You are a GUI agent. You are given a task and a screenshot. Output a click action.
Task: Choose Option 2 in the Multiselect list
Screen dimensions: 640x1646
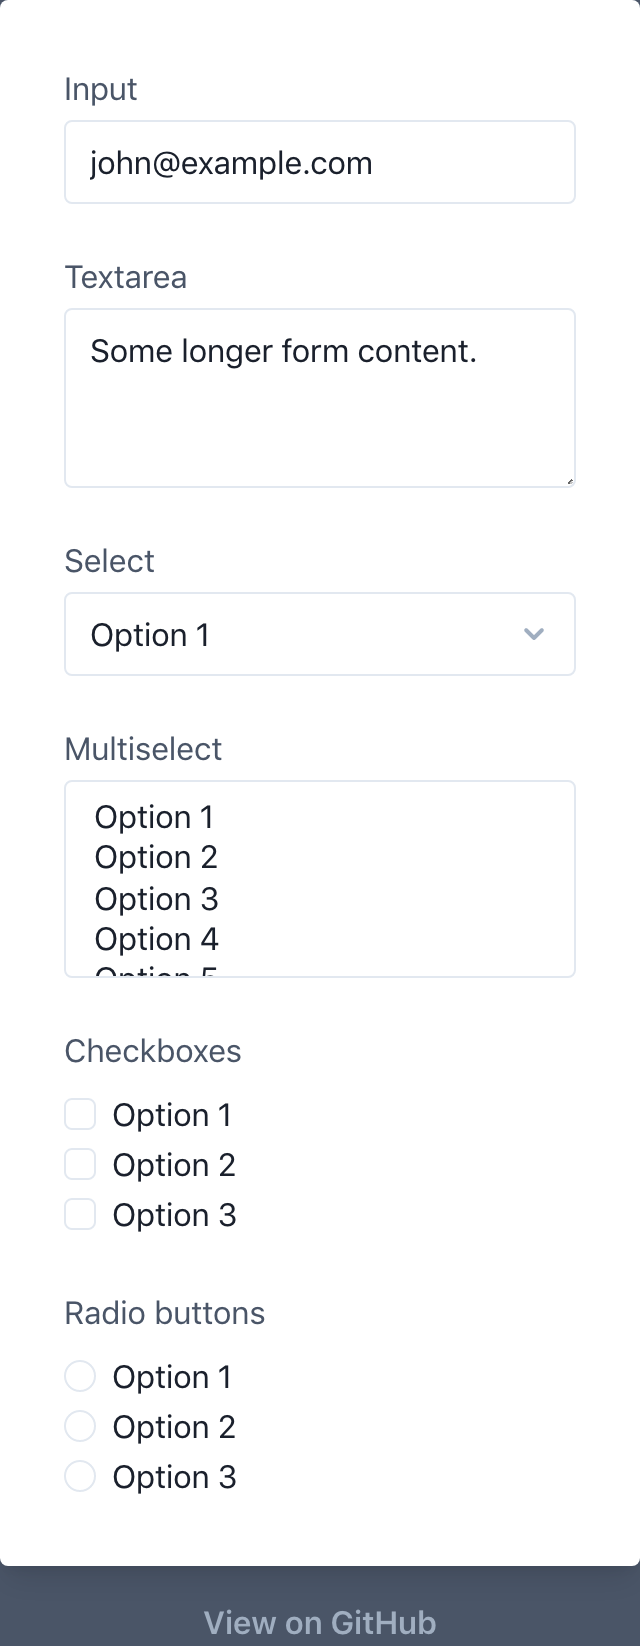tap(156, 858)
